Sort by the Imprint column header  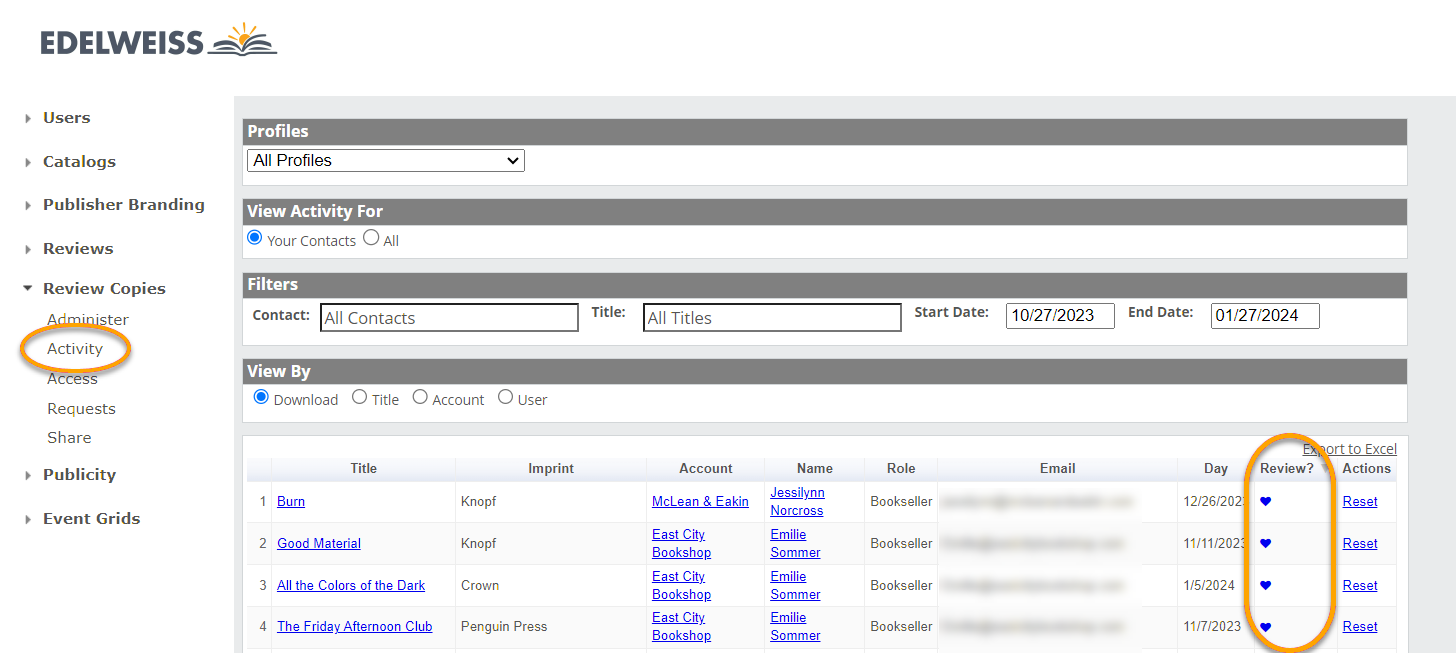point(551,469)
